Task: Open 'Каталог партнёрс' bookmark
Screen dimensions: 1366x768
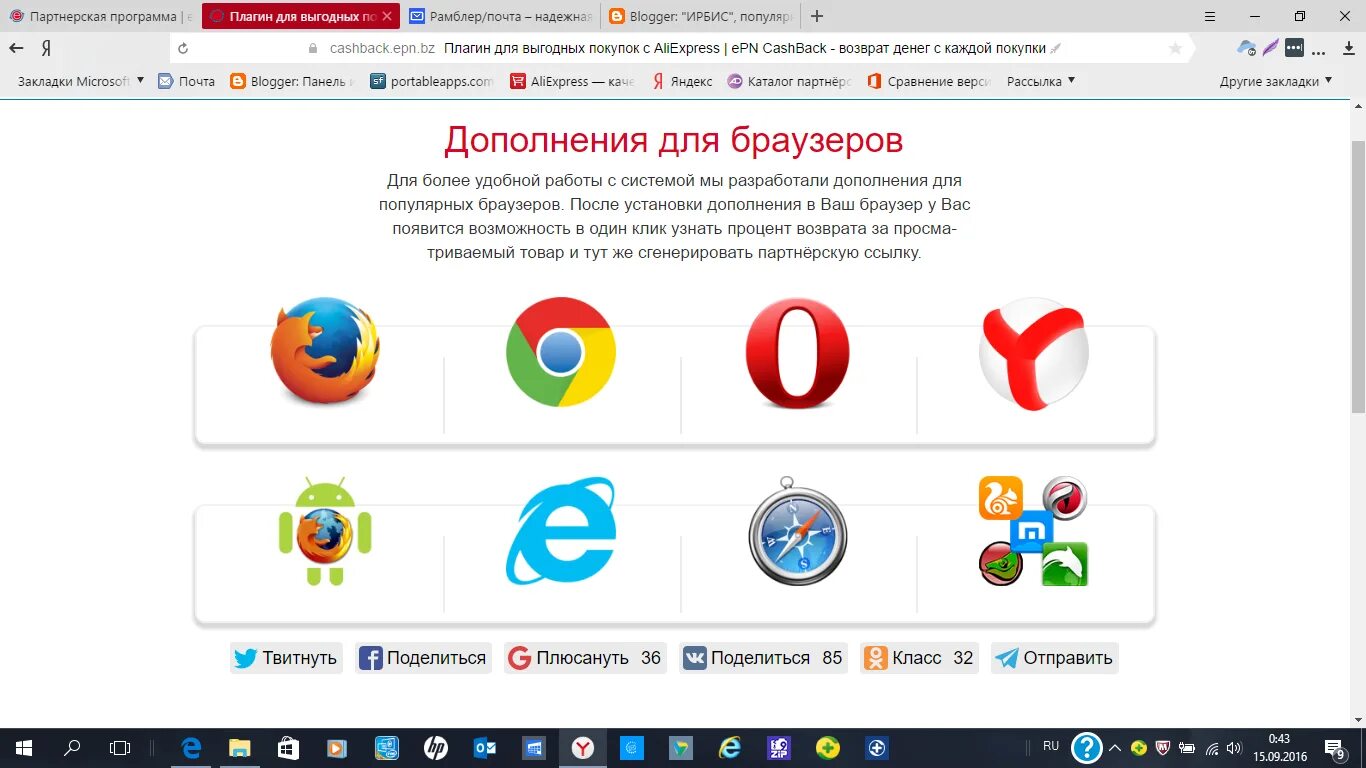Action: (790, 81)
